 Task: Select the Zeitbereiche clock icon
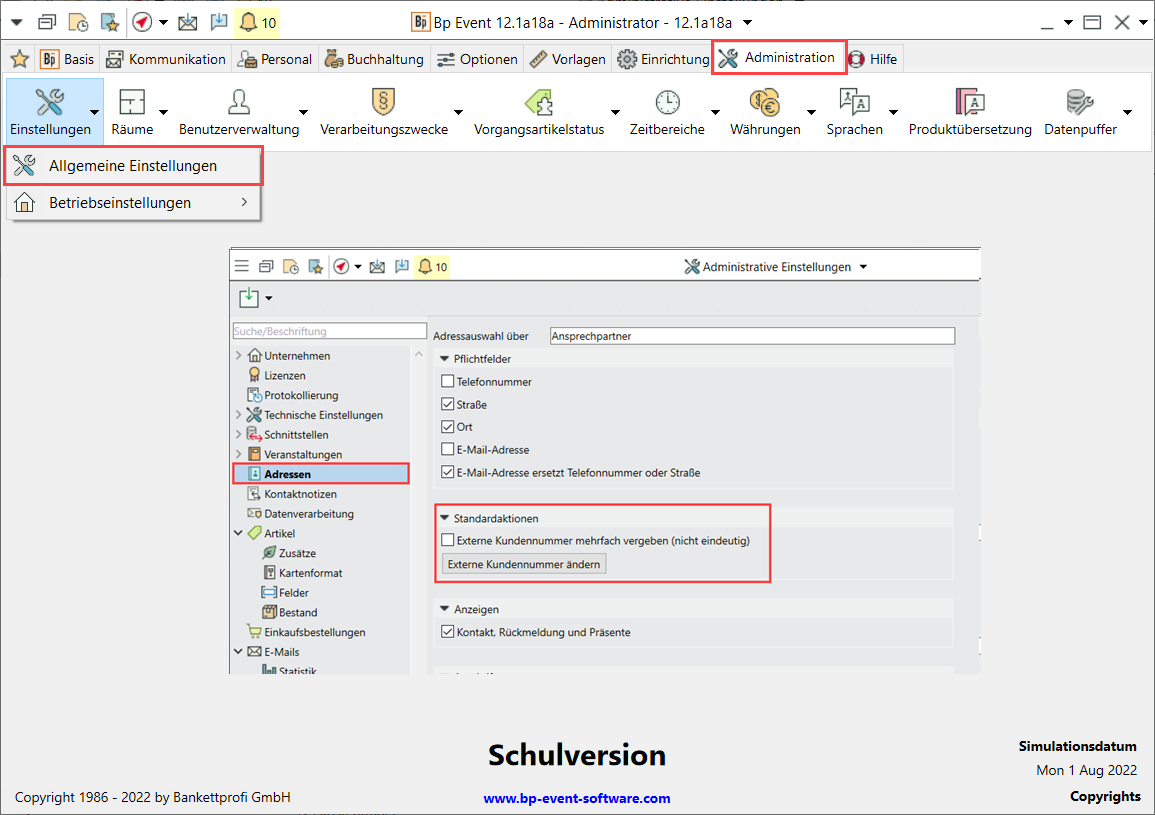667,102
